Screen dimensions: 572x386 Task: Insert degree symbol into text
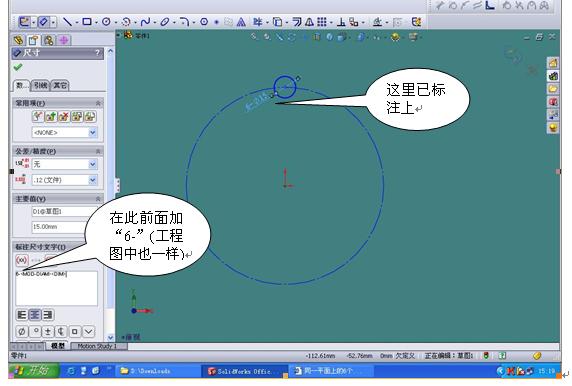35,332
